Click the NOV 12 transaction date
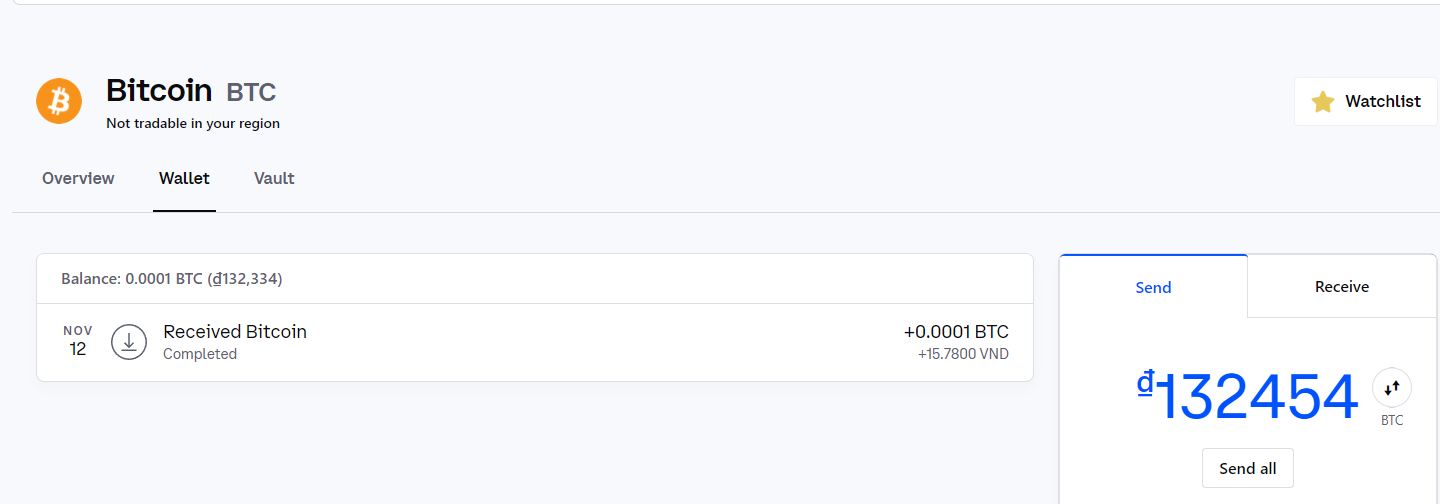 (x=78, y=341)
